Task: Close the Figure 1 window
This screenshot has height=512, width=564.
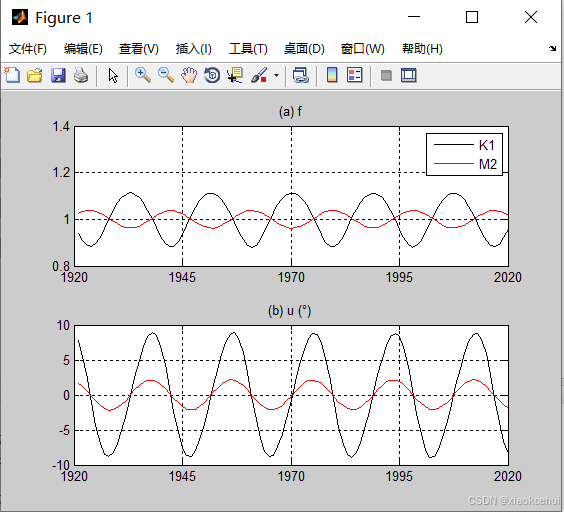Action: click(x=531, y=17)
